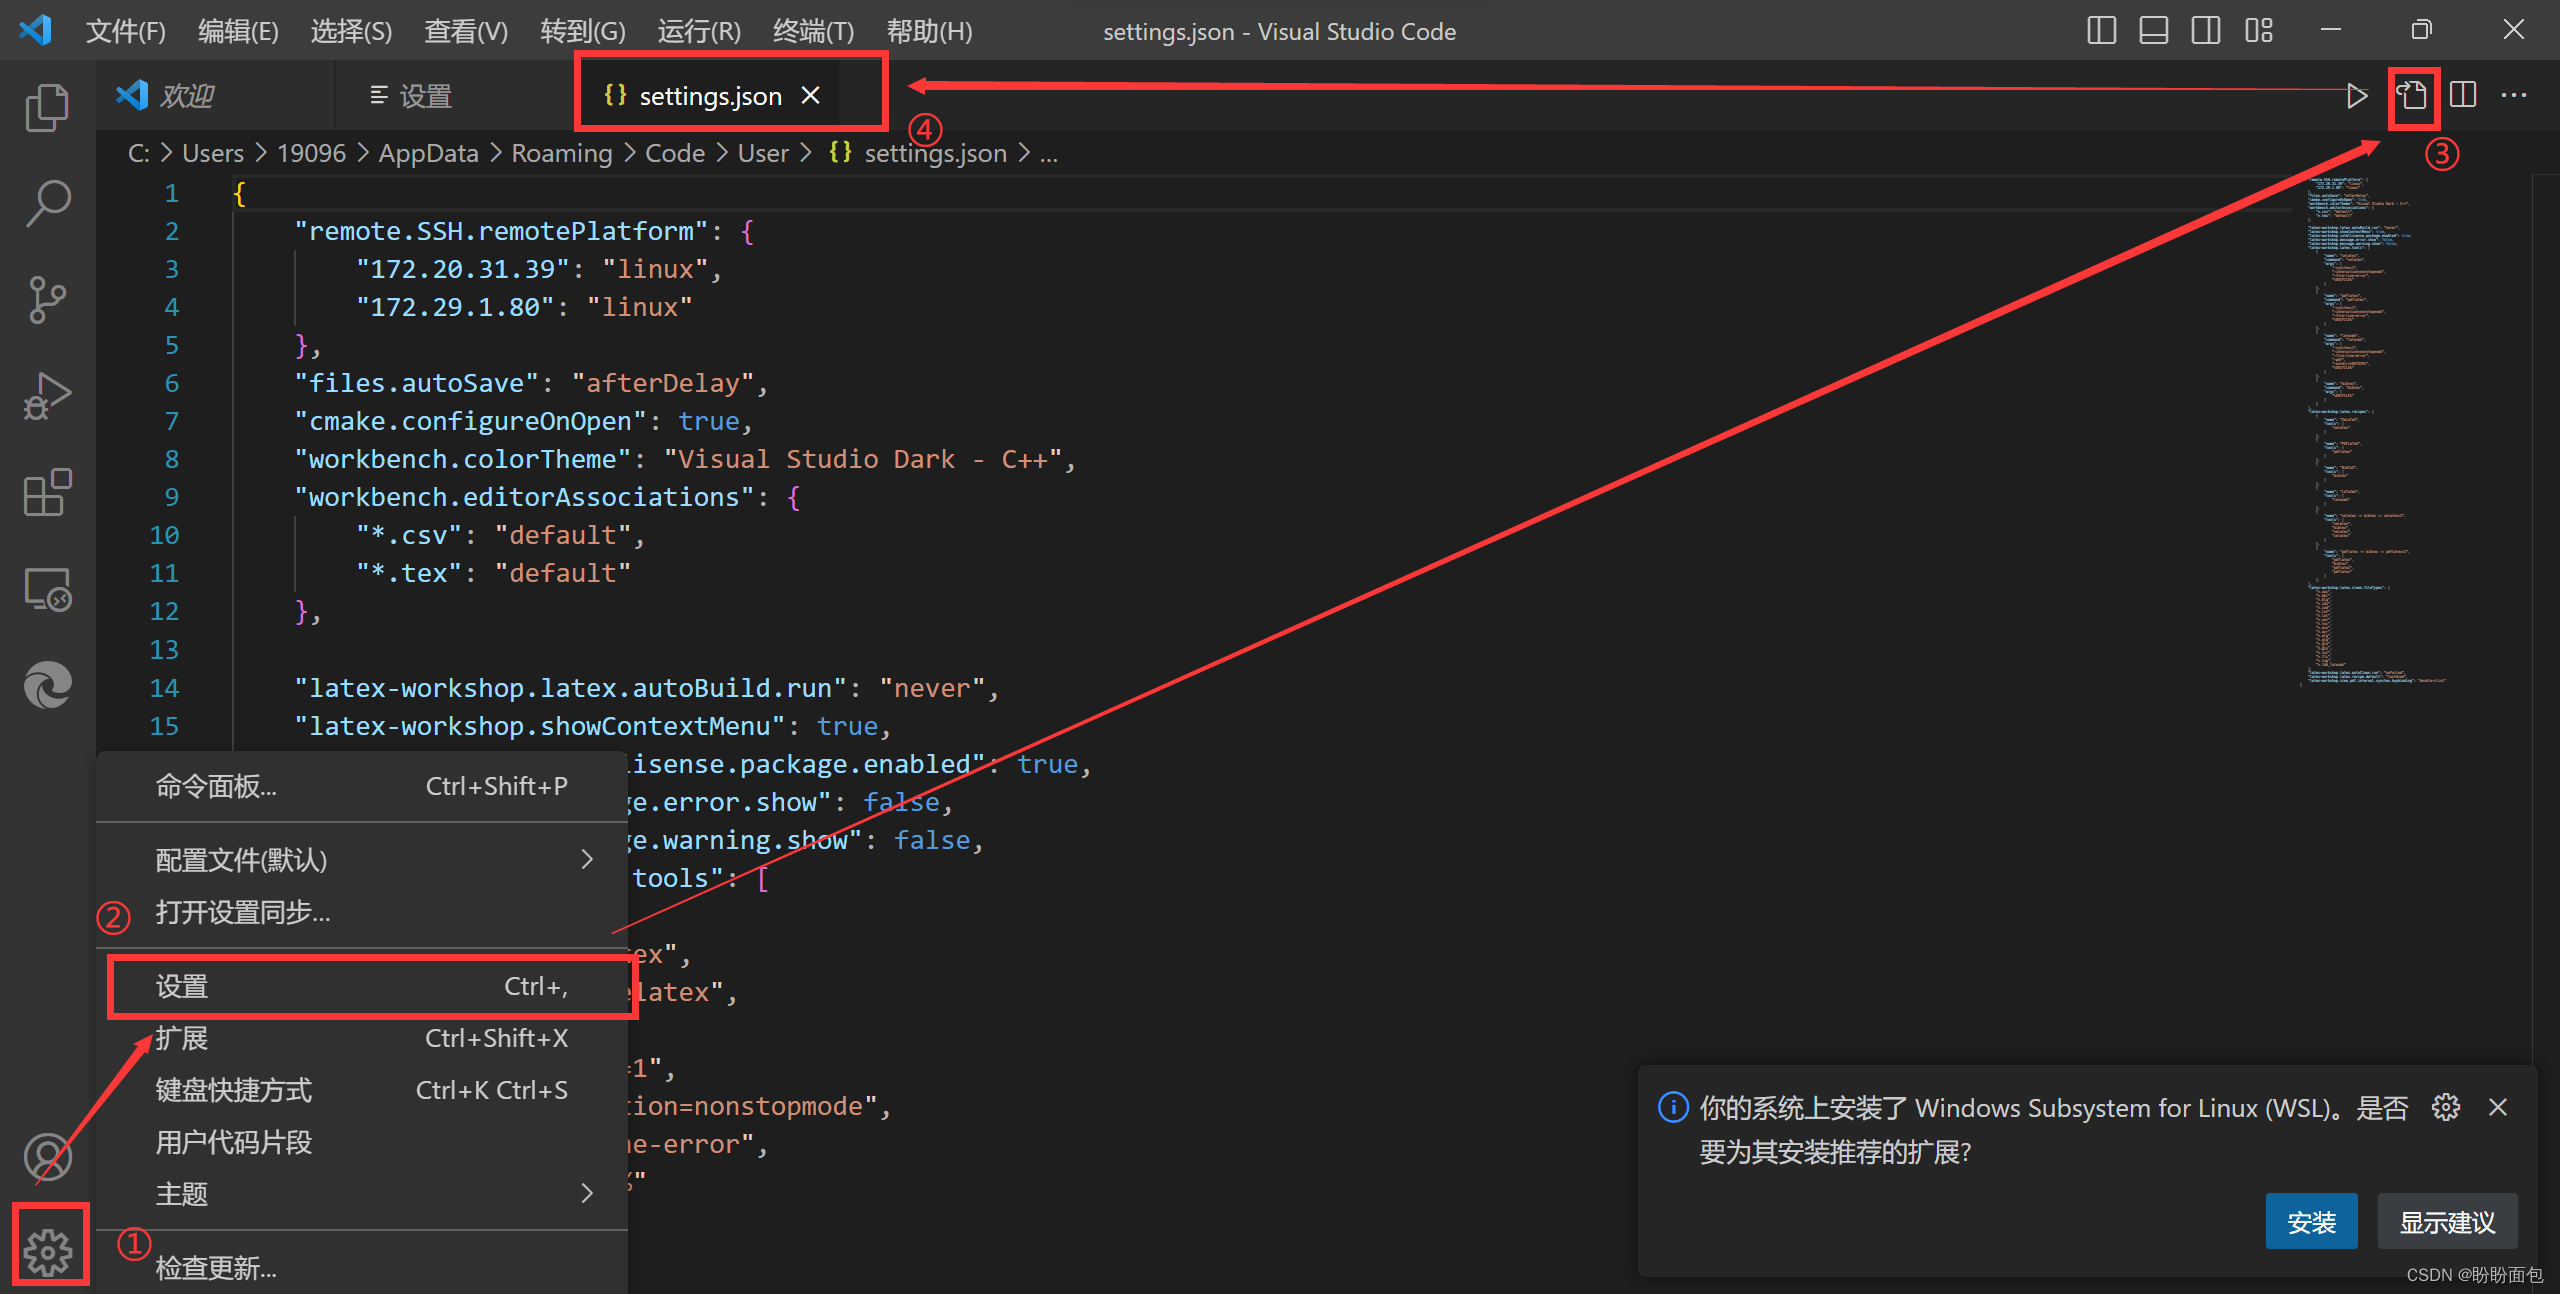The width and height of the screenshot is (2560, 1294).
Task: Click the Open Settings (UI) icon
Action: [2413, 95]
